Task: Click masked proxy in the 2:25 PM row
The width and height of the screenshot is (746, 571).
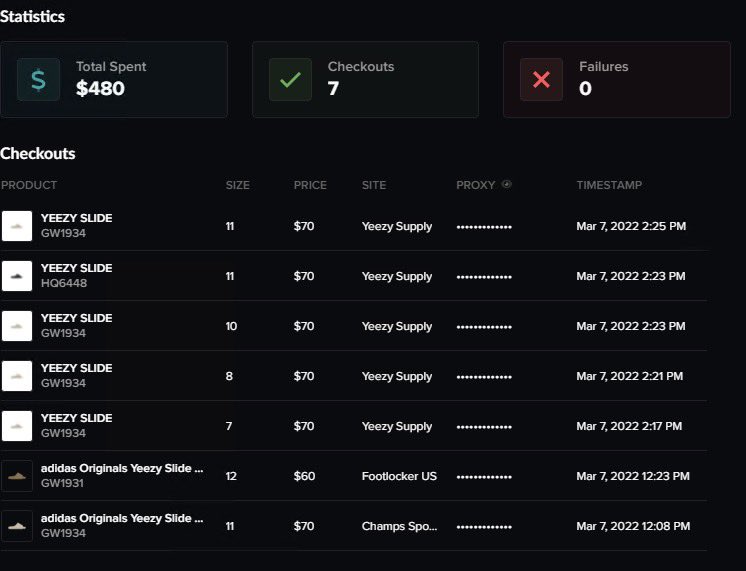Action: click(x=484, y=227)
